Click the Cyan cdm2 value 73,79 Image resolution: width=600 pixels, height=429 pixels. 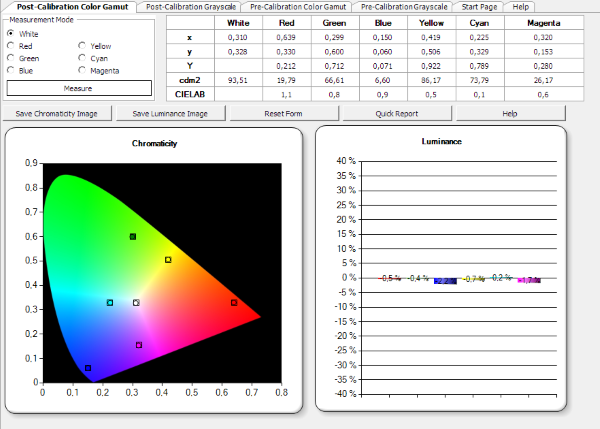pyautogui.click(x=479, y=80)
